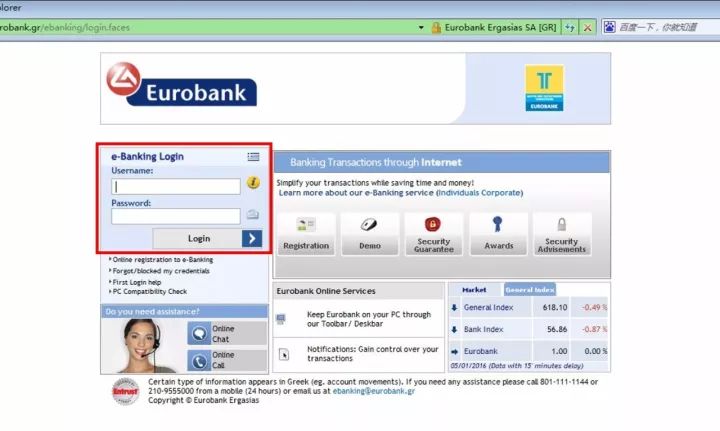Image resolution: width=720 pixels, height=431 pixels.
Task: Open Keep Eurobank on your PC Toolbar link
Action: coord(369,319)
